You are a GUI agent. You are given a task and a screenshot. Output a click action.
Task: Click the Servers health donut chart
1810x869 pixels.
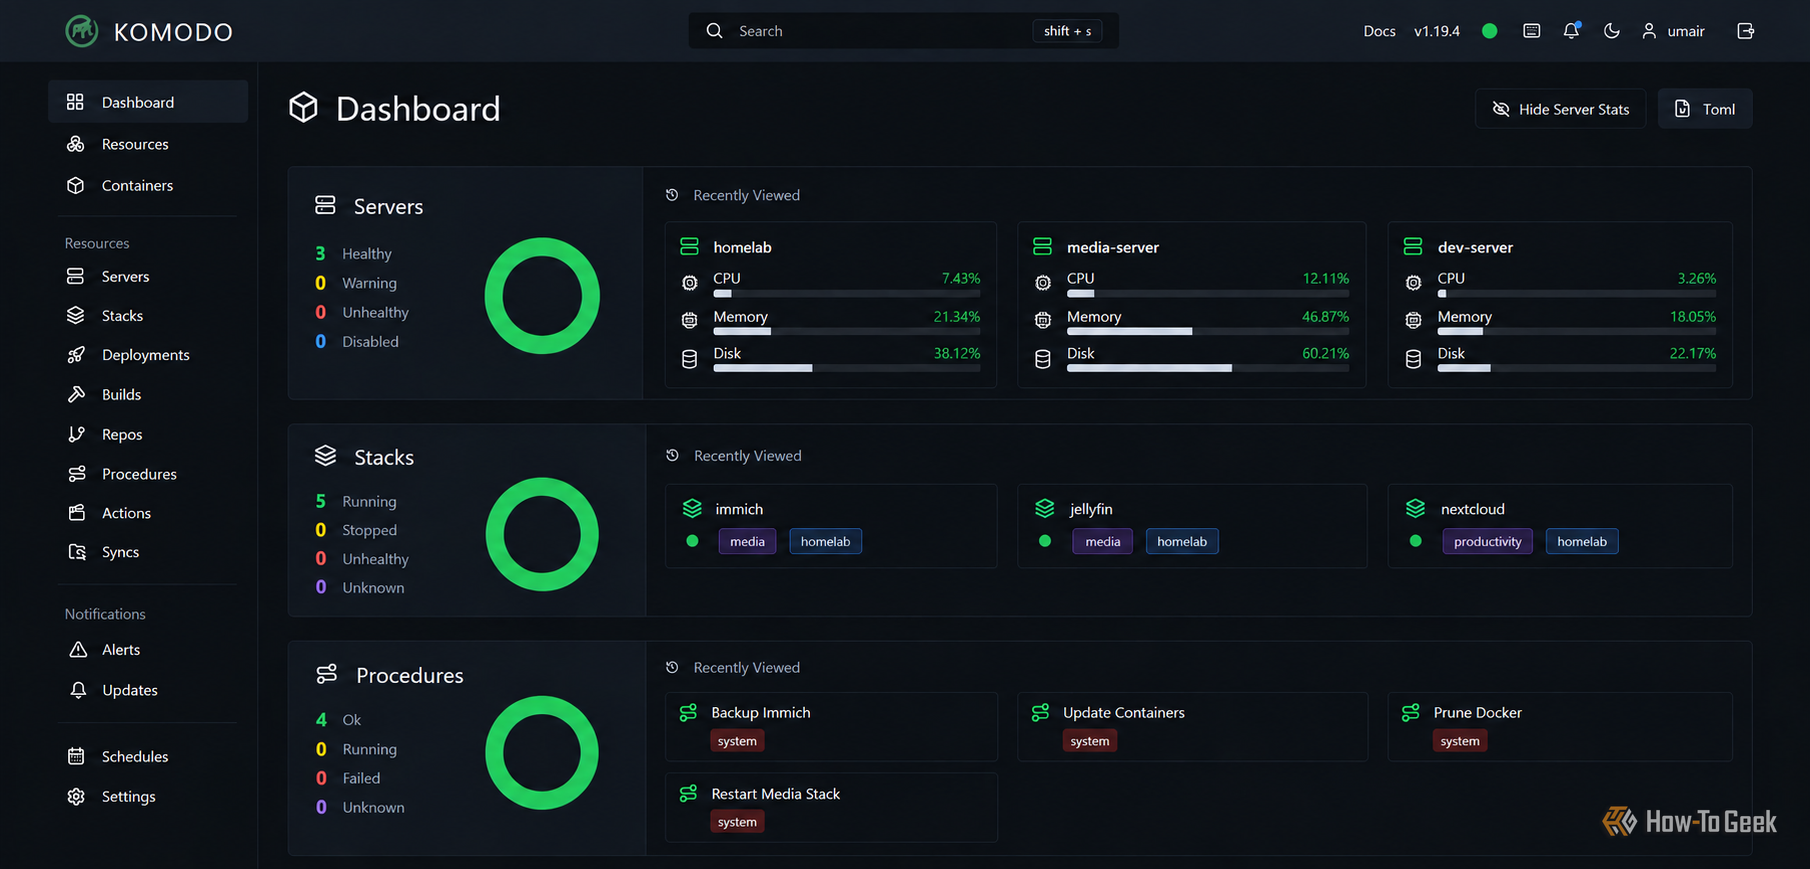(x=542, y=296)
